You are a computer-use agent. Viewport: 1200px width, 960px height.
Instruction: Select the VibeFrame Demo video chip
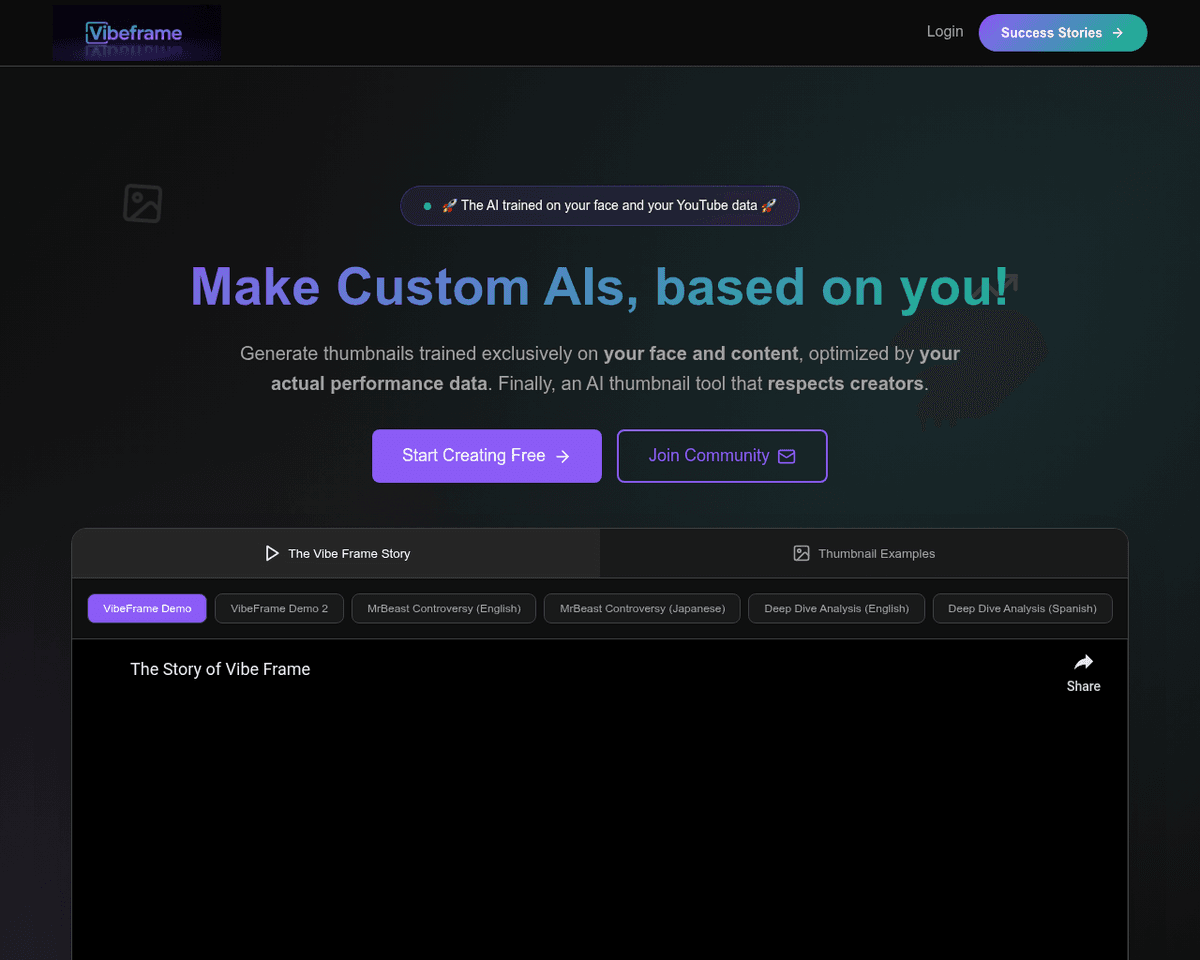(147, 608)
